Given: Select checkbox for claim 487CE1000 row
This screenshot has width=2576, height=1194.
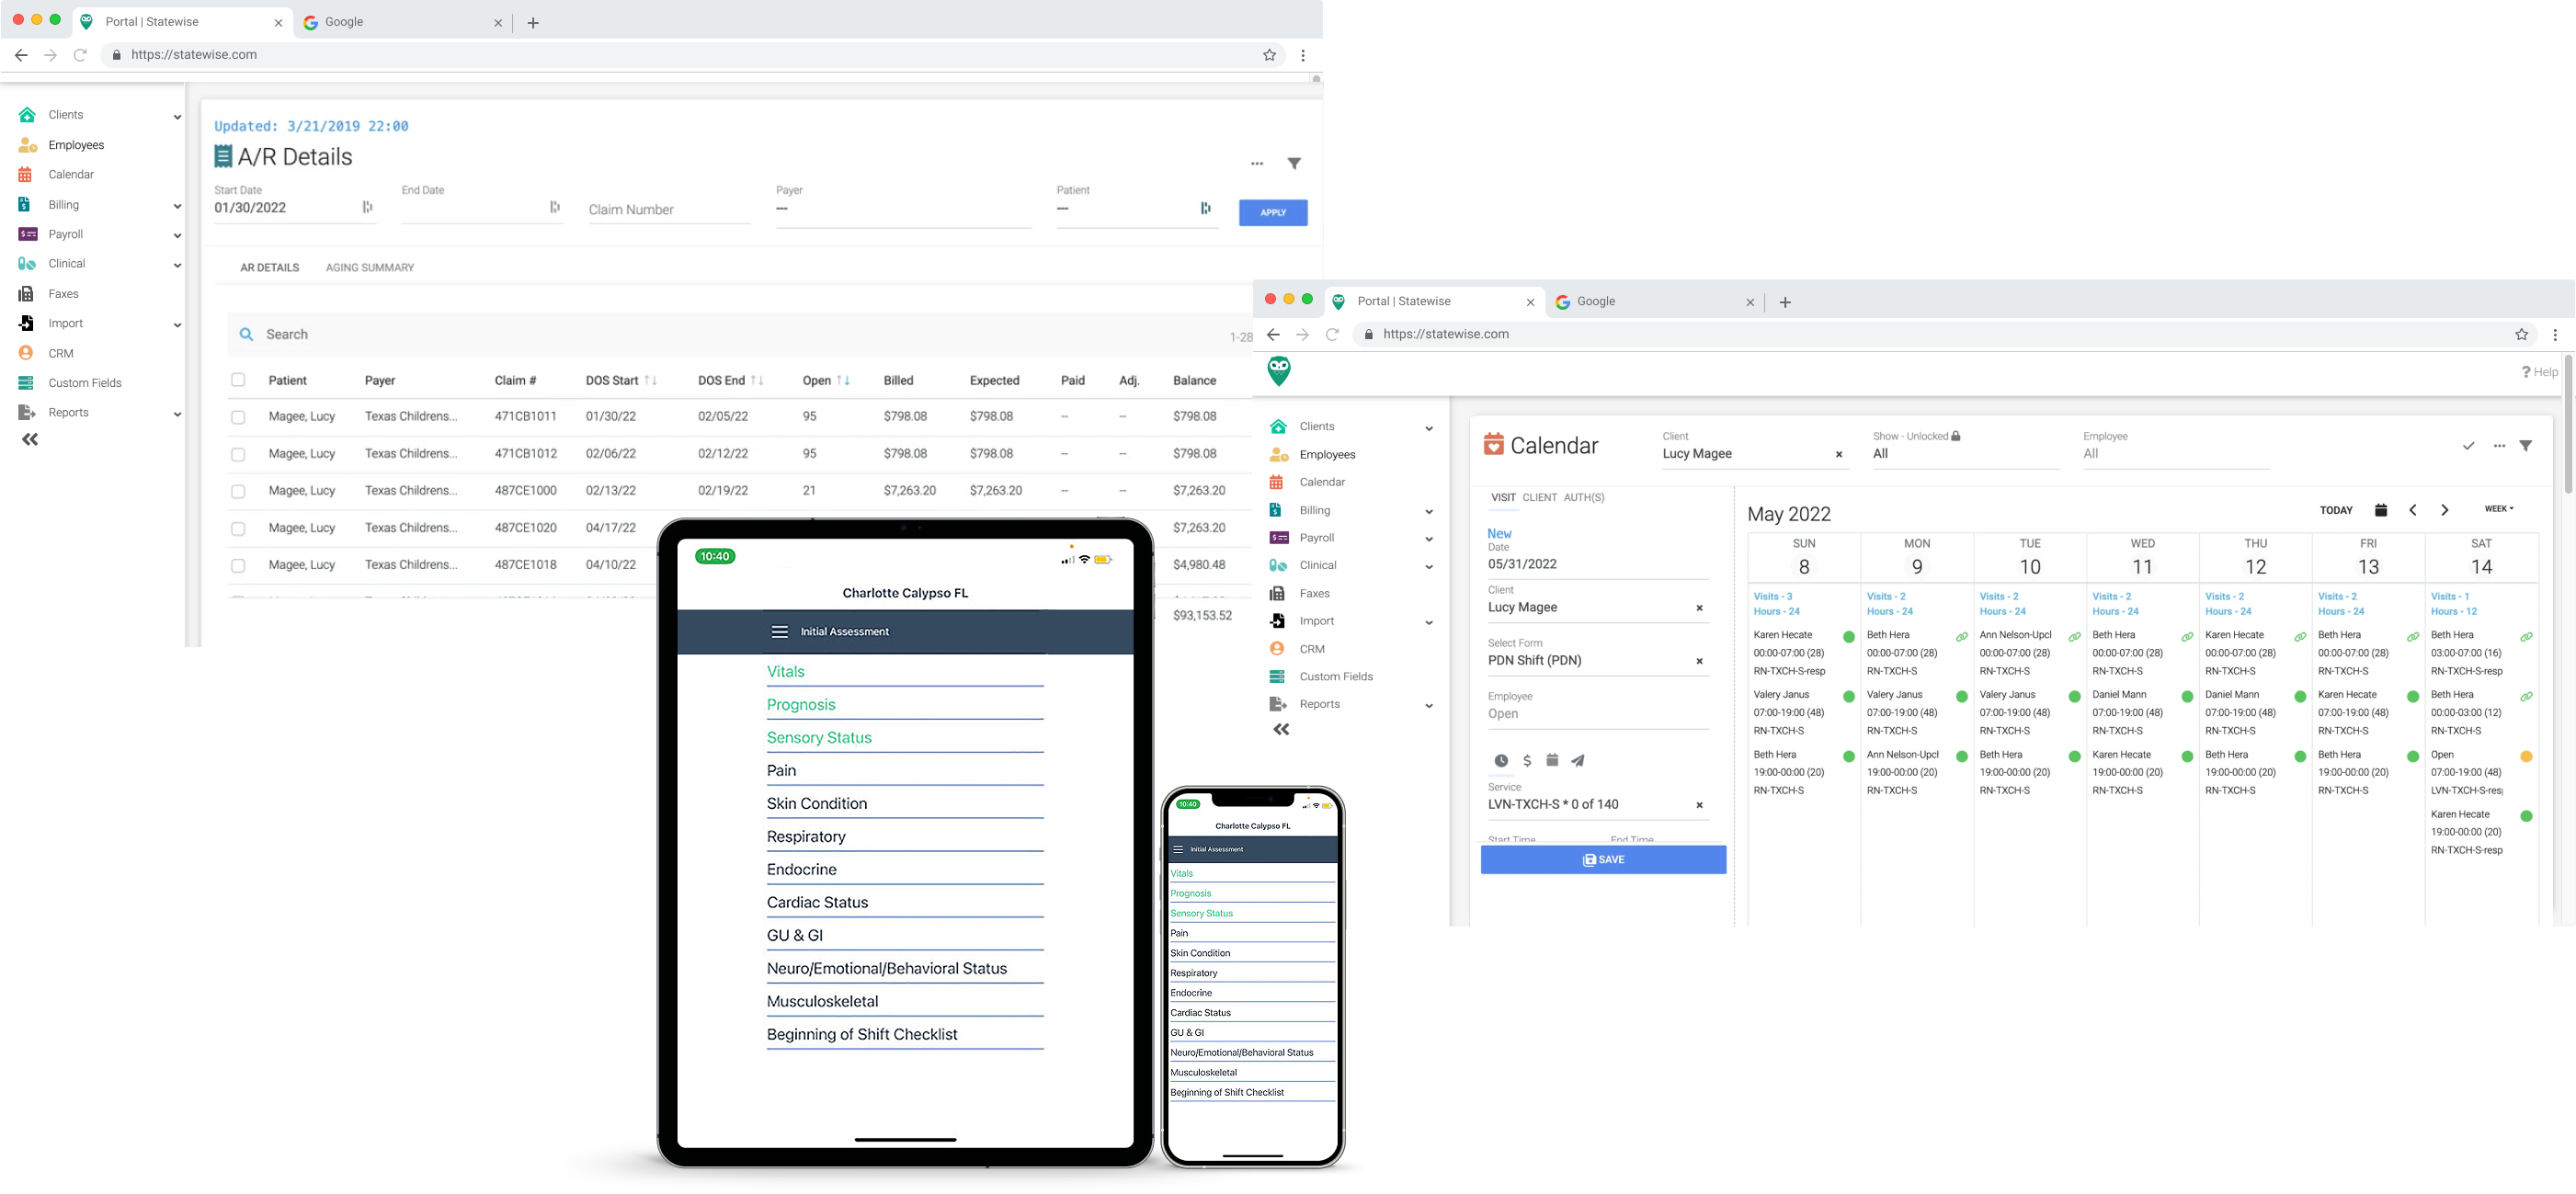Looking at the screenshot, I should pyautogui.click(x=238, y=492).
